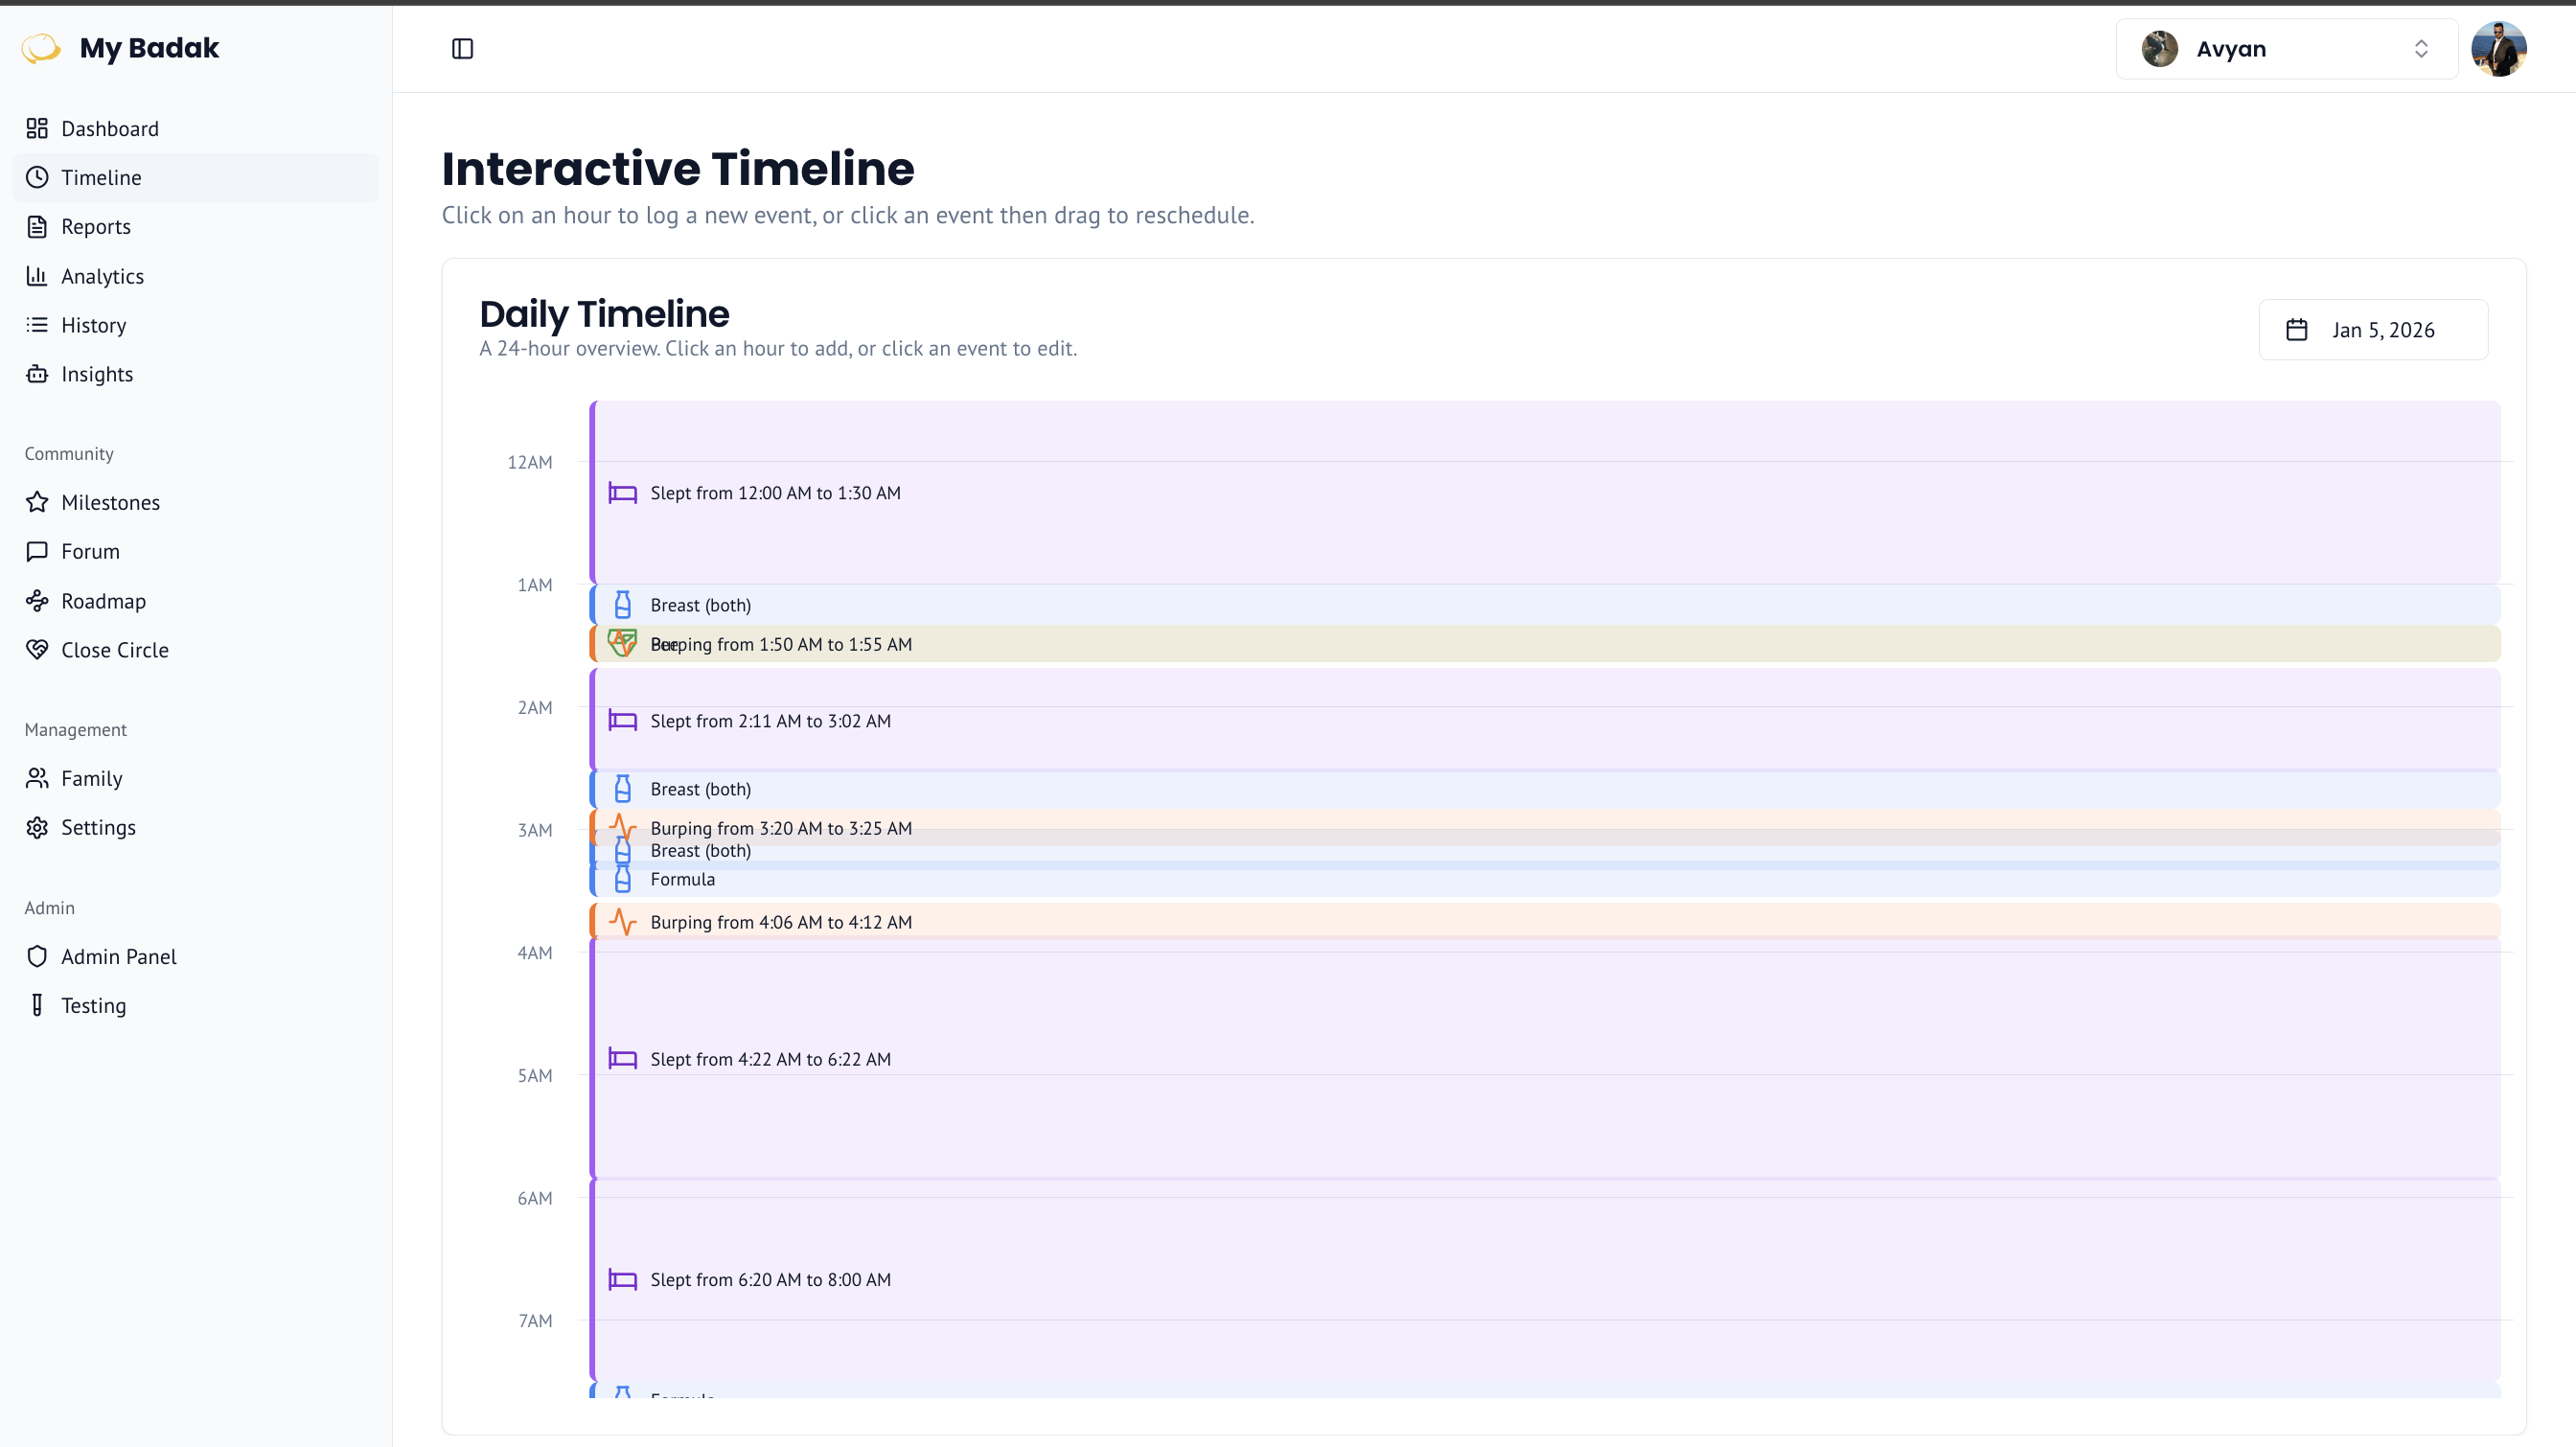Open the Avyan child selector dropdown

coord(2285,49)
